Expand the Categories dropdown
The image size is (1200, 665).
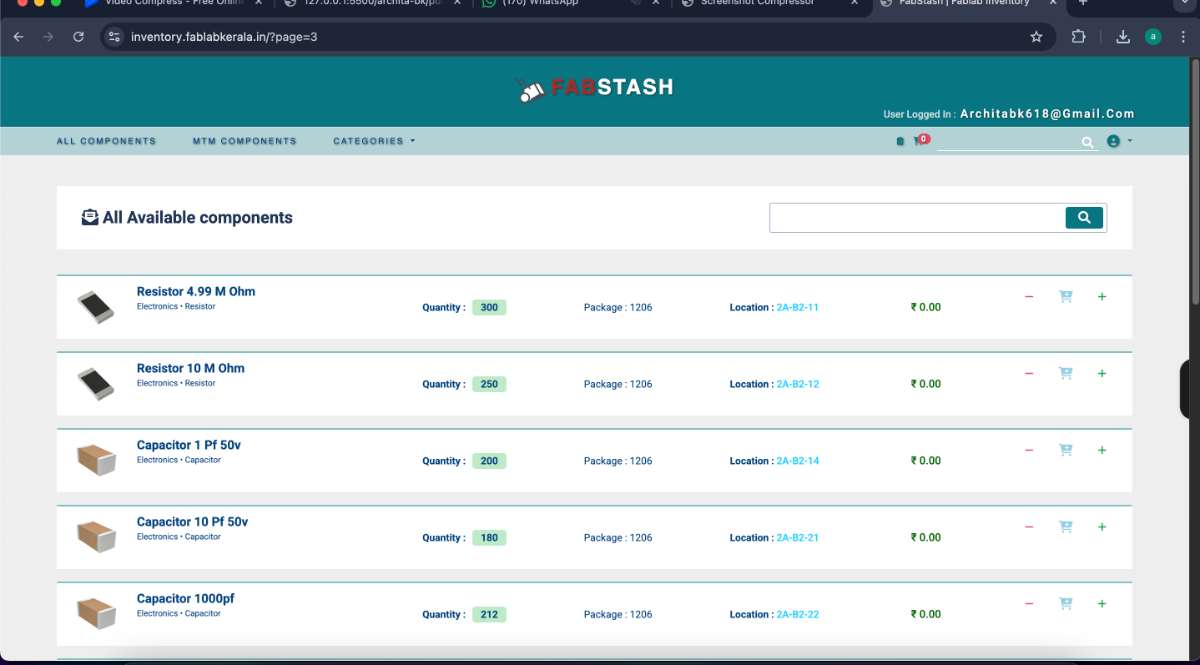point(374,141)
